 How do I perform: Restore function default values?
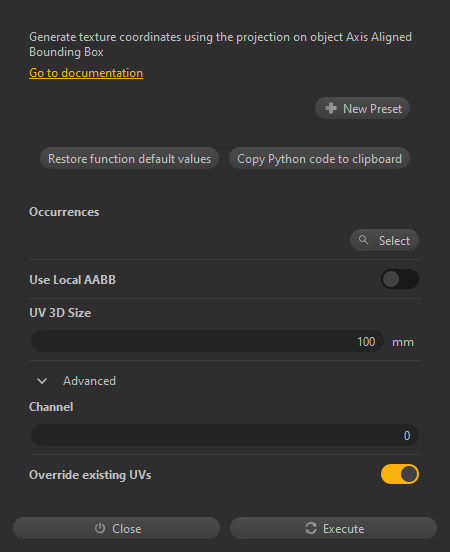click(x=129, y=158)
